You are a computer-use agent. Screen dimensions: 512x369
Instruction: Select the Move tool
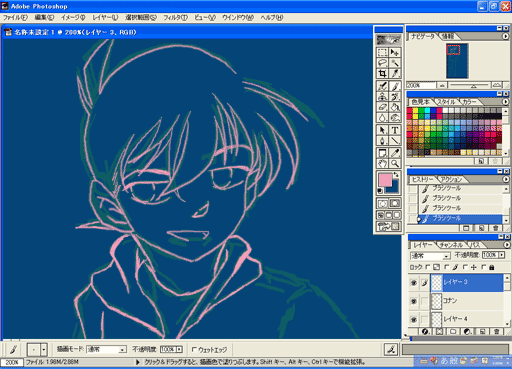(x=395, y=53)
